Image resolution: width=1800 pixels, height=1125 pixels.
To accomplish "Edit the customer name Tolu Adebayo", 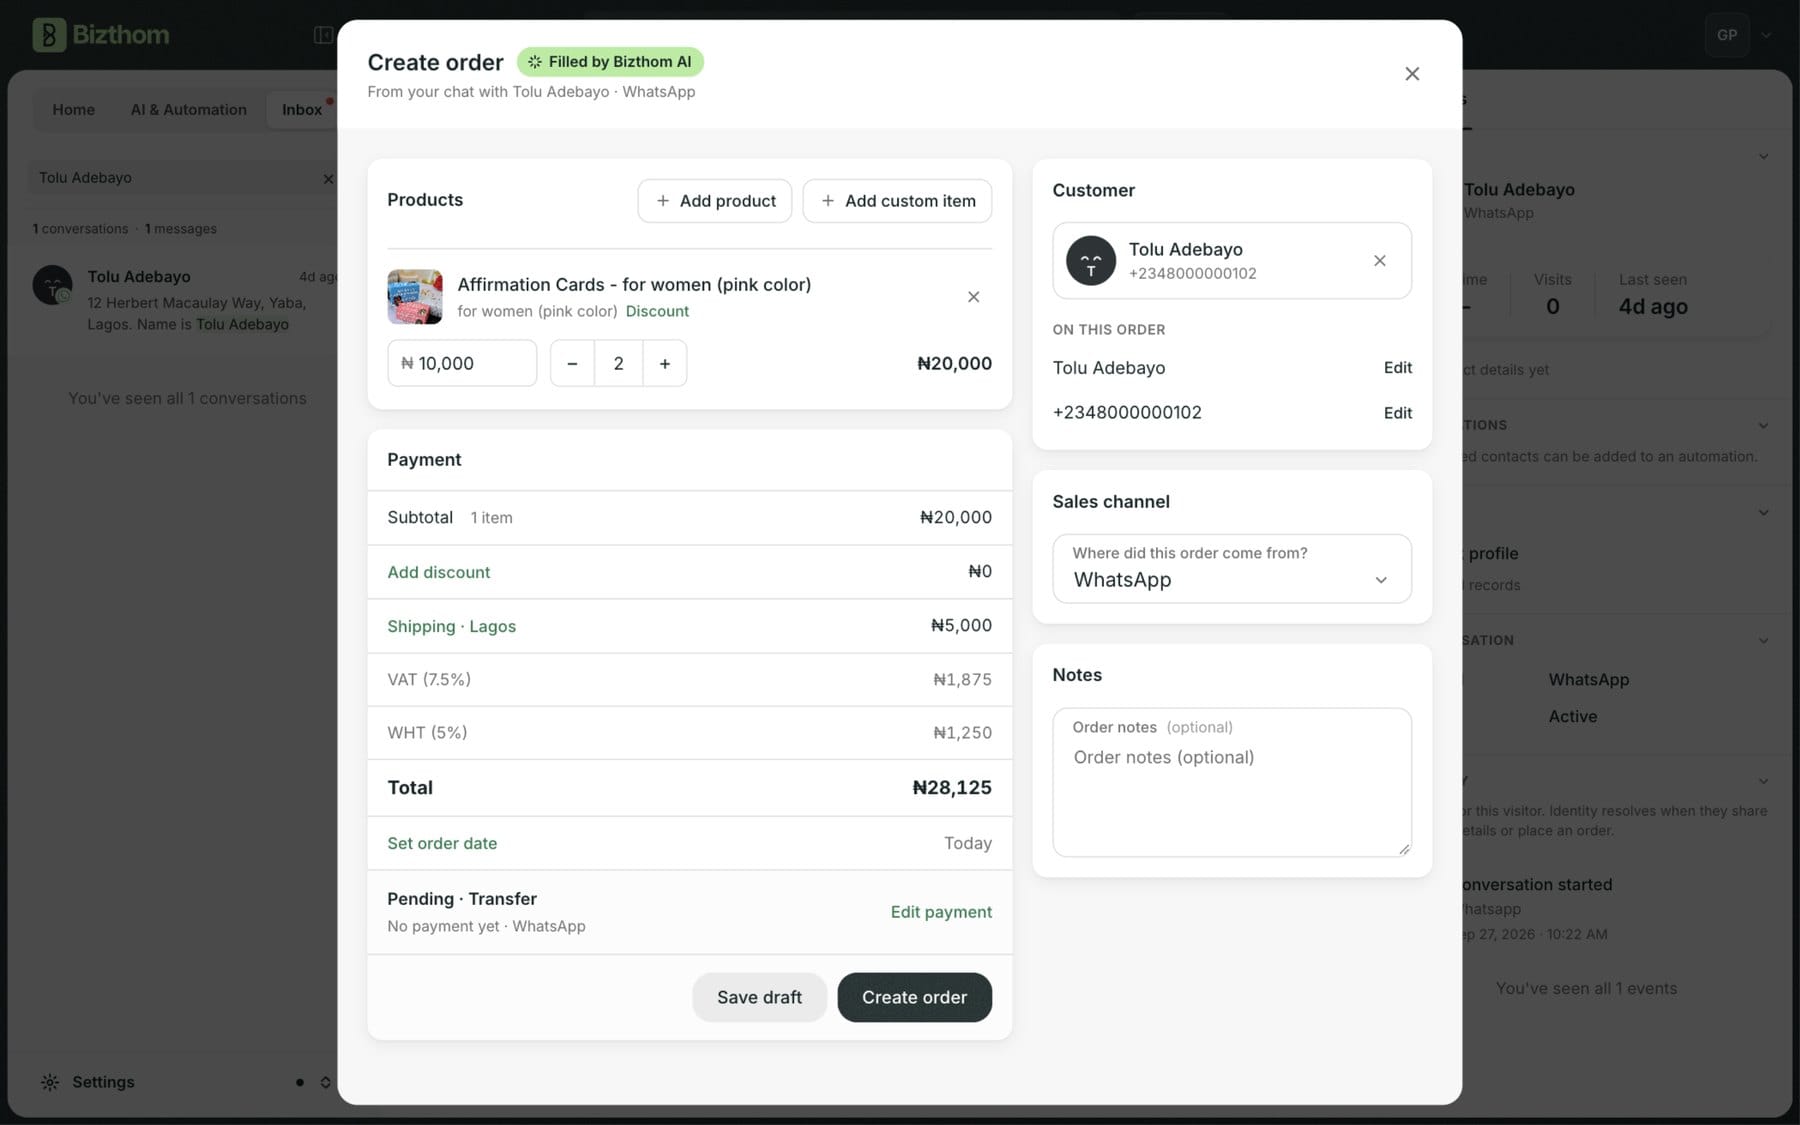I will 1397,367.
